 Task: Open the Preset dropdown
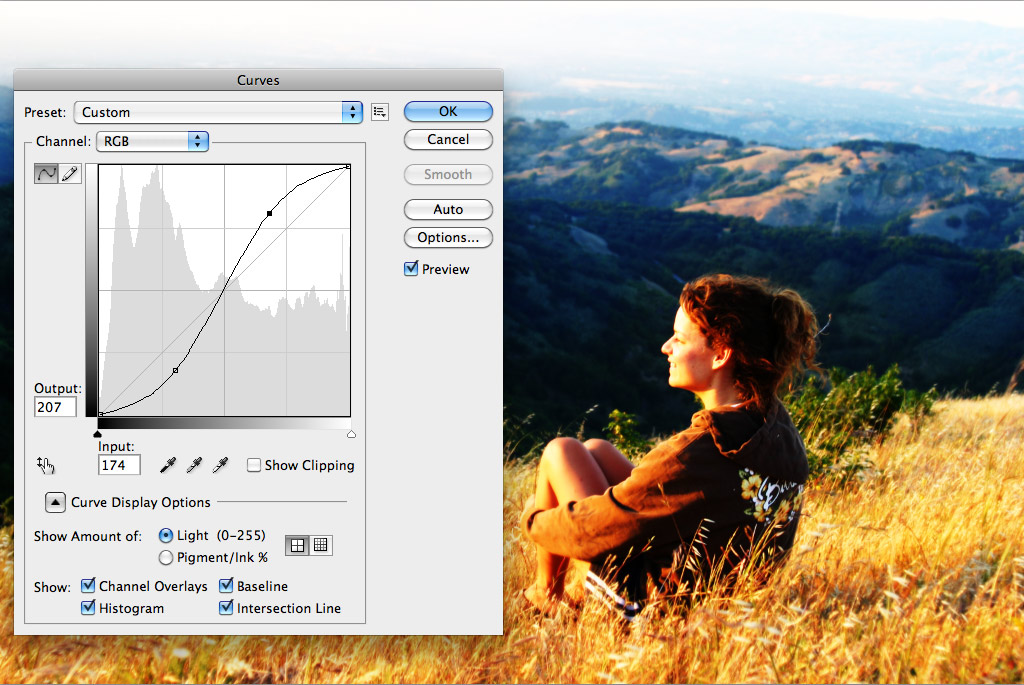coord(218,112)
